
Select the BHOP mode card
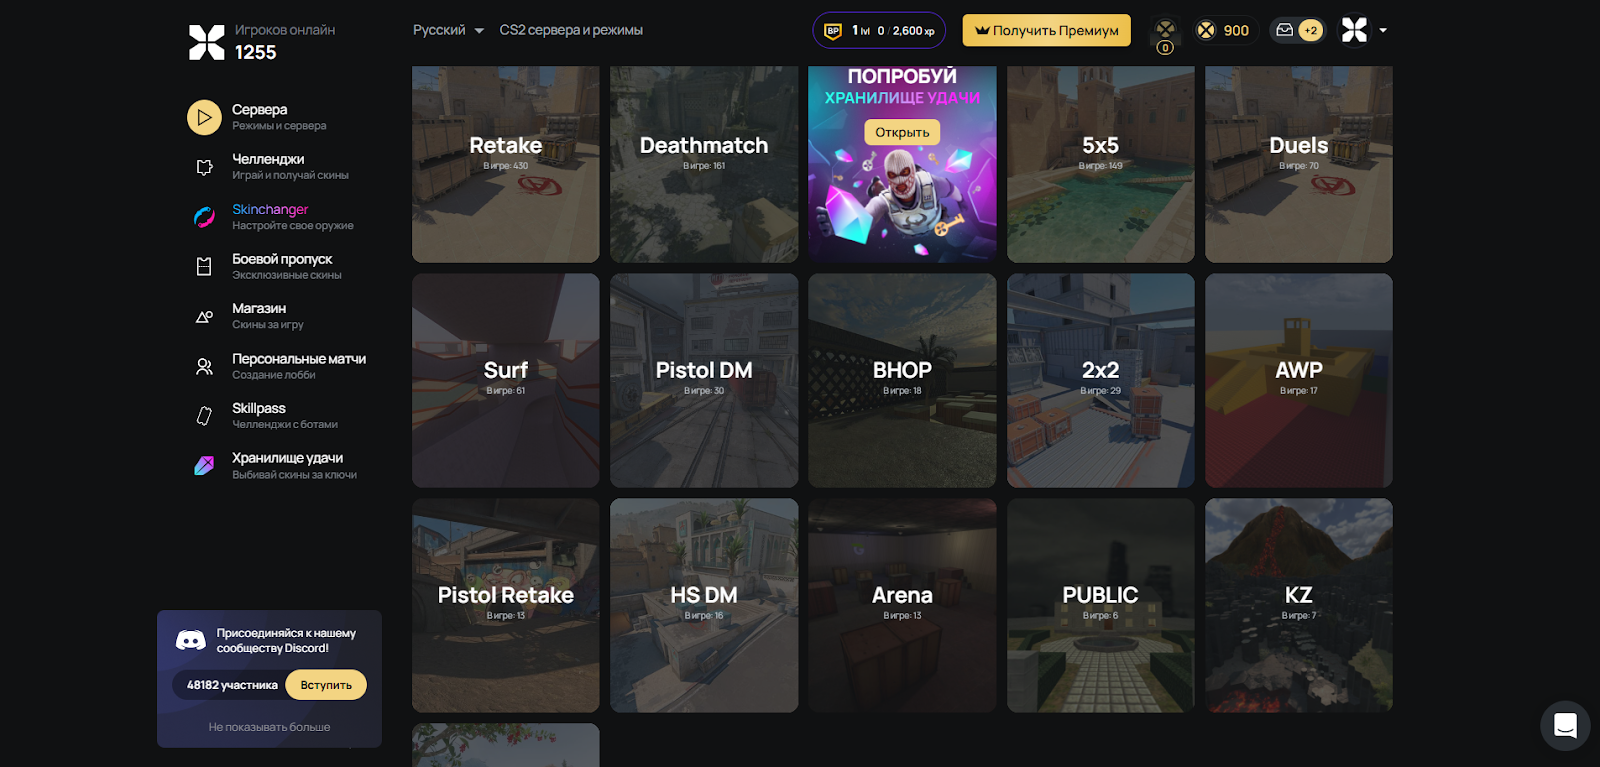tap(902, 380)
